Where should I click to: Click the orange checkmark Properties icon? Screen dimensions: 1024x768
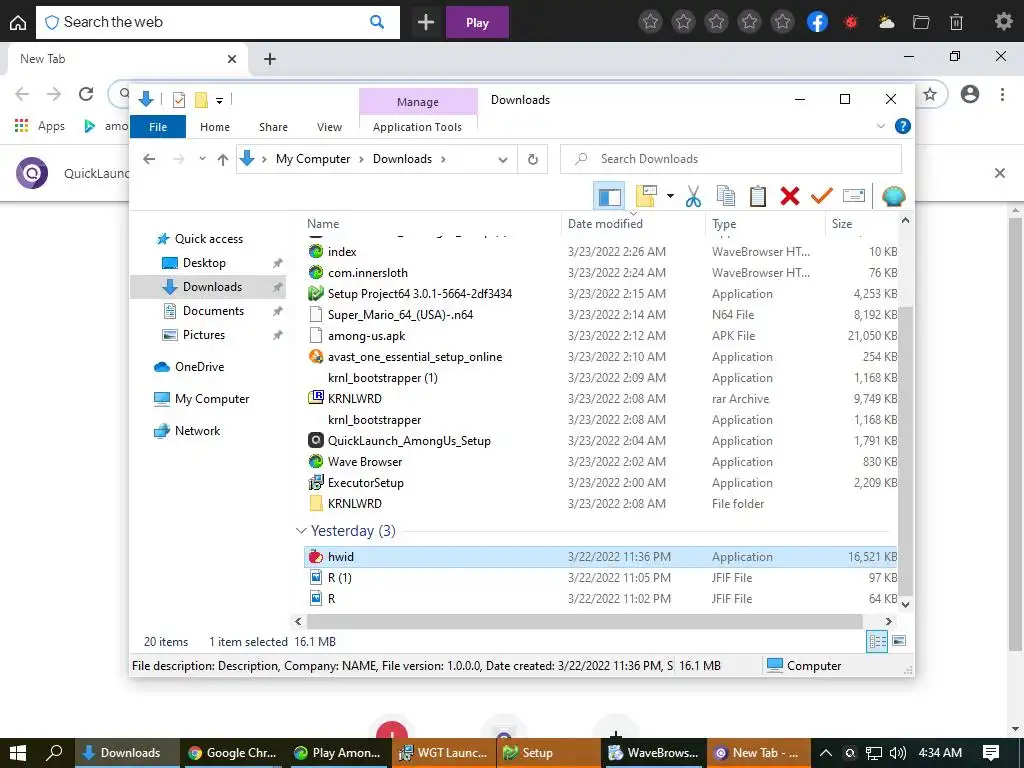click(x=822, y=196)
